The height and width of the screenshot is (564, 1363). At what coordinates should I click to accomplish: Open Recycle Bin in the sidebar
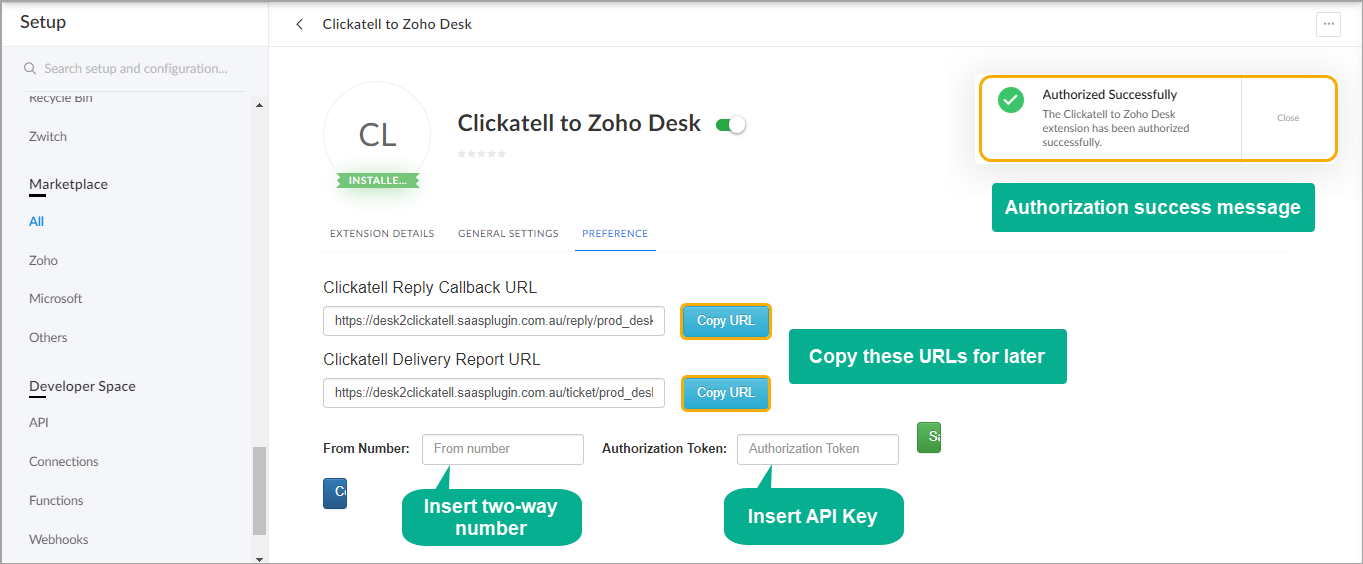coord(61,98)
